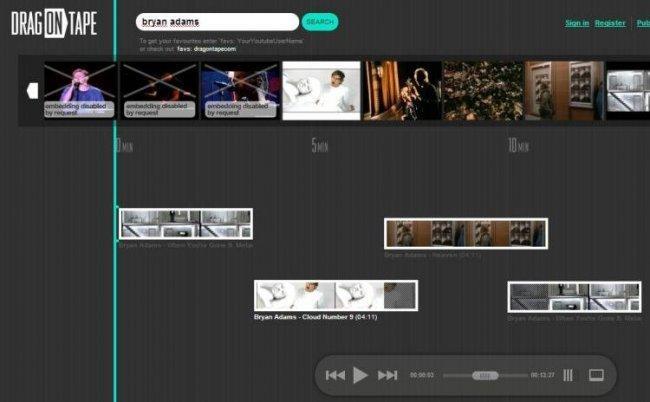The image size is (650, 402).
Task: Select the staircase clip after the 10 MIN mark
Action: click(x=574, y=297)
